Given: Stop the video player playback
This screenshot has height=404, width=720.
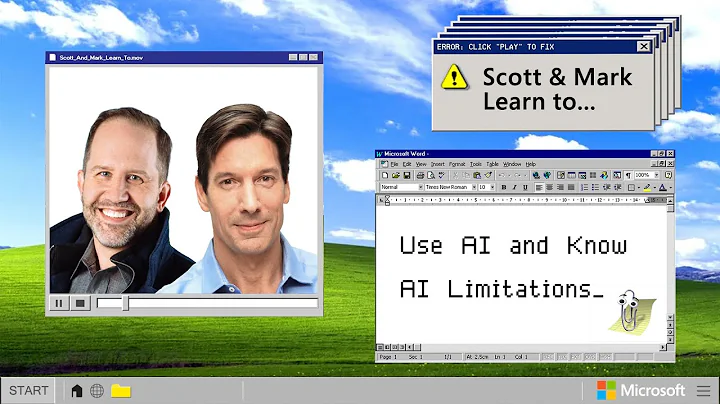Looking at the screenshot, I should (x=80, y=303).
